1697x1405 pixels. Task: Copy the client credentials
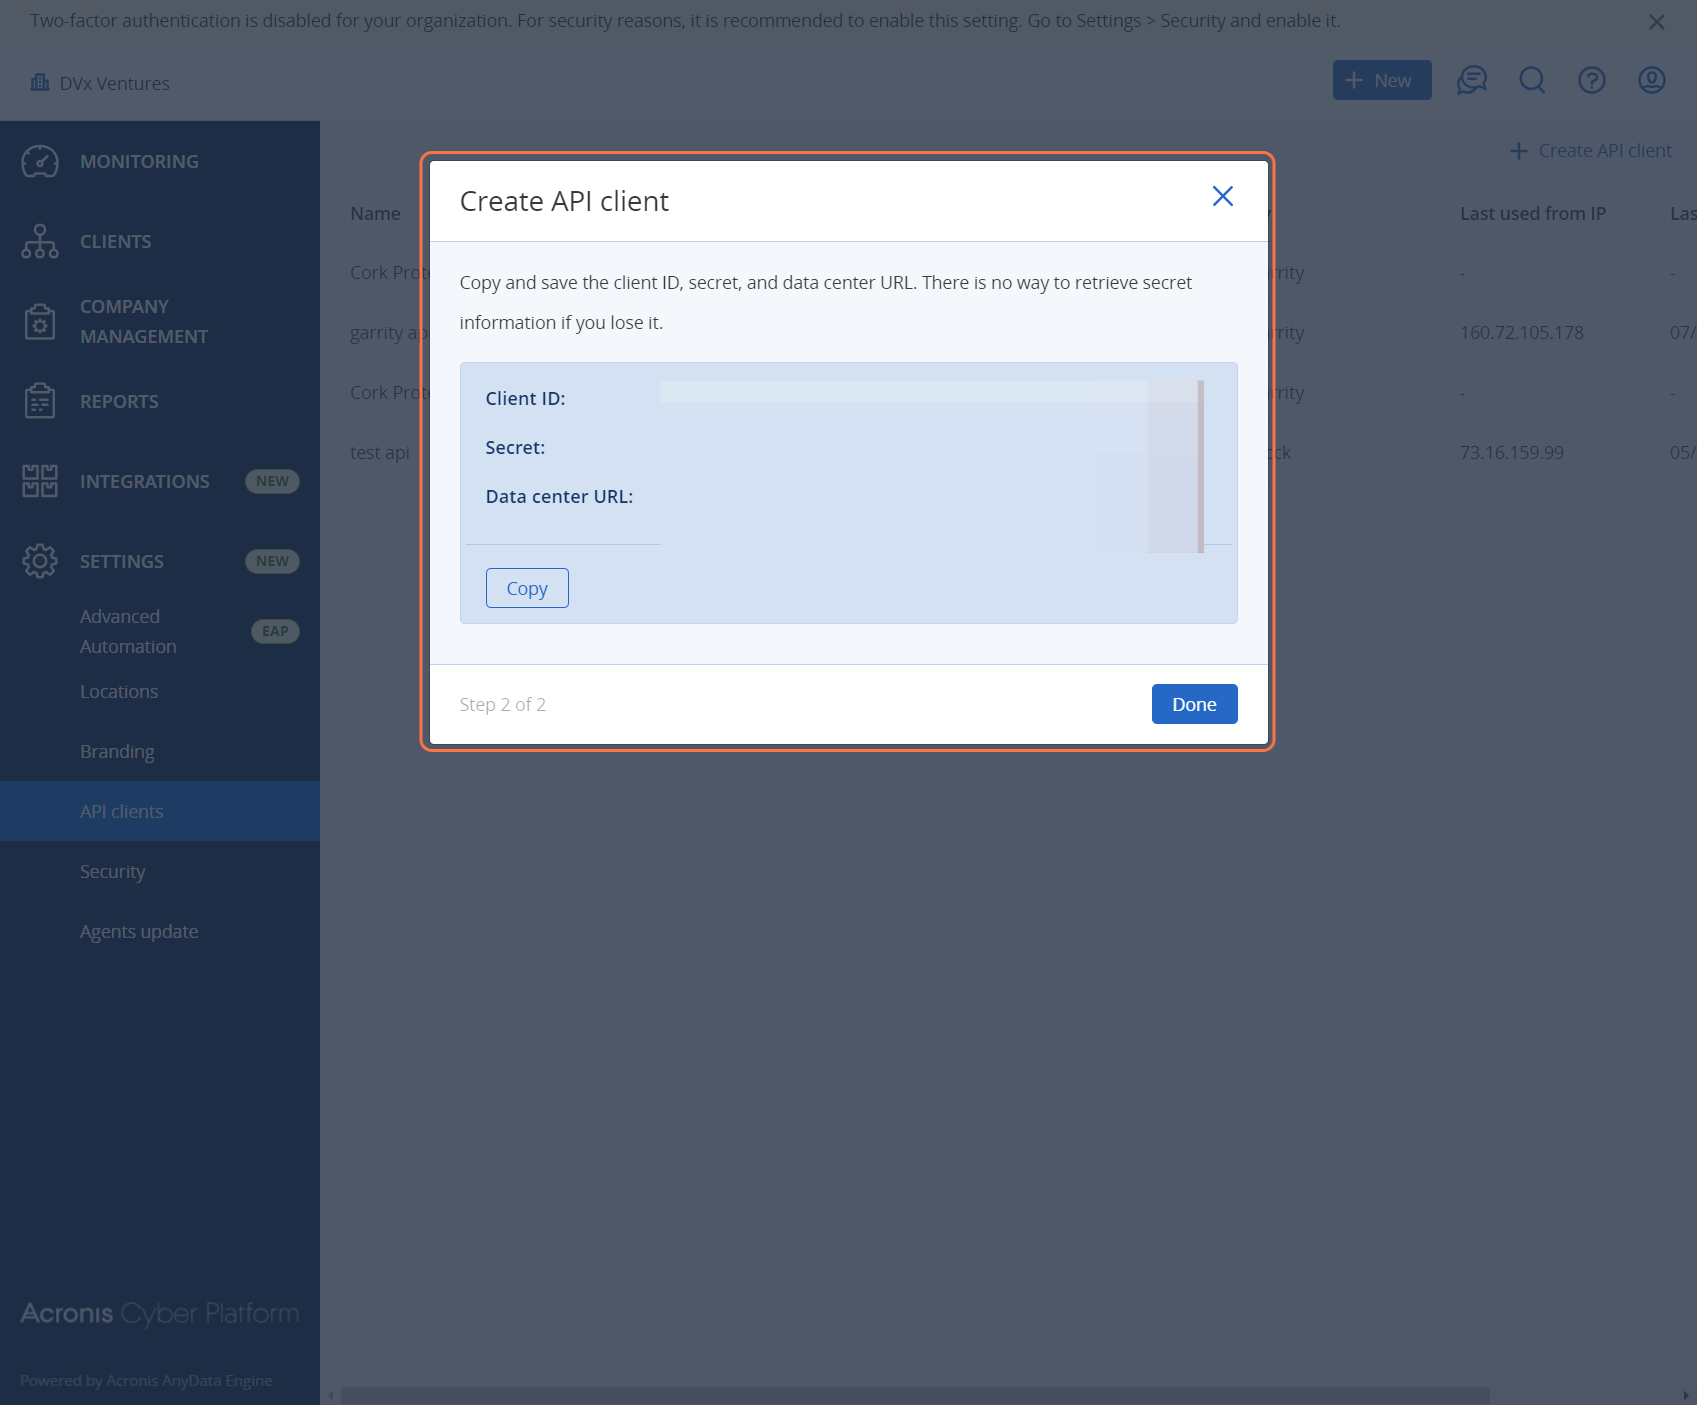point(527,588)
